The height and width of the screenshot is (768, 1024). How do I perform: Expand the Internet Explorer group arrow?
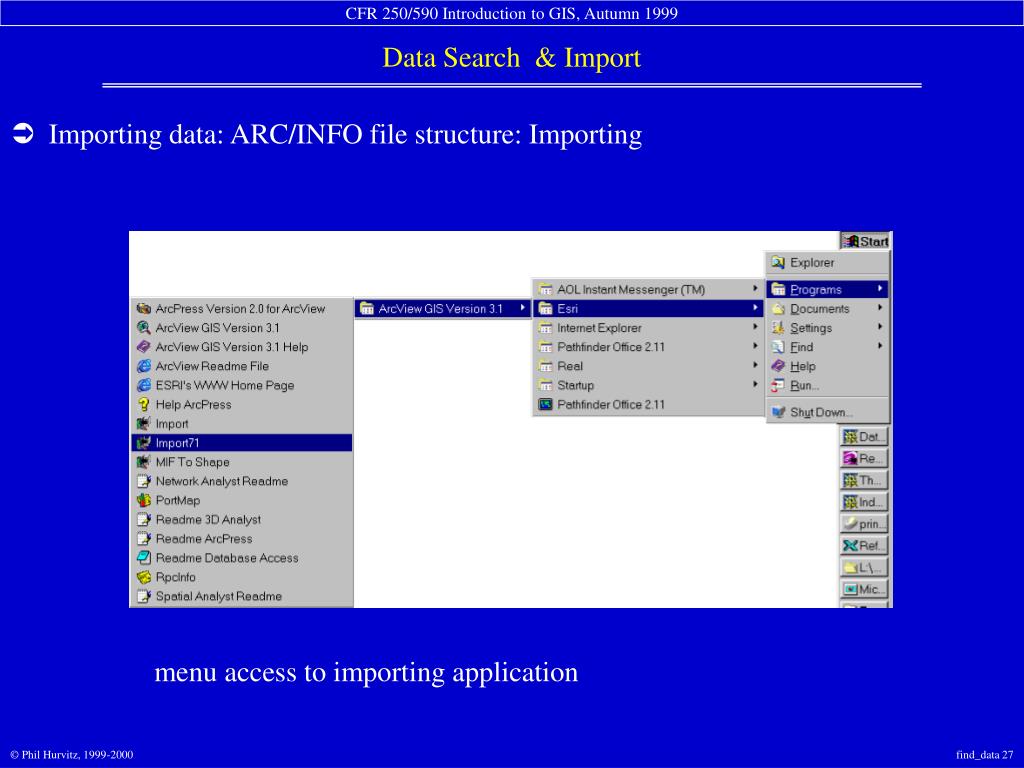click(755, 327)
